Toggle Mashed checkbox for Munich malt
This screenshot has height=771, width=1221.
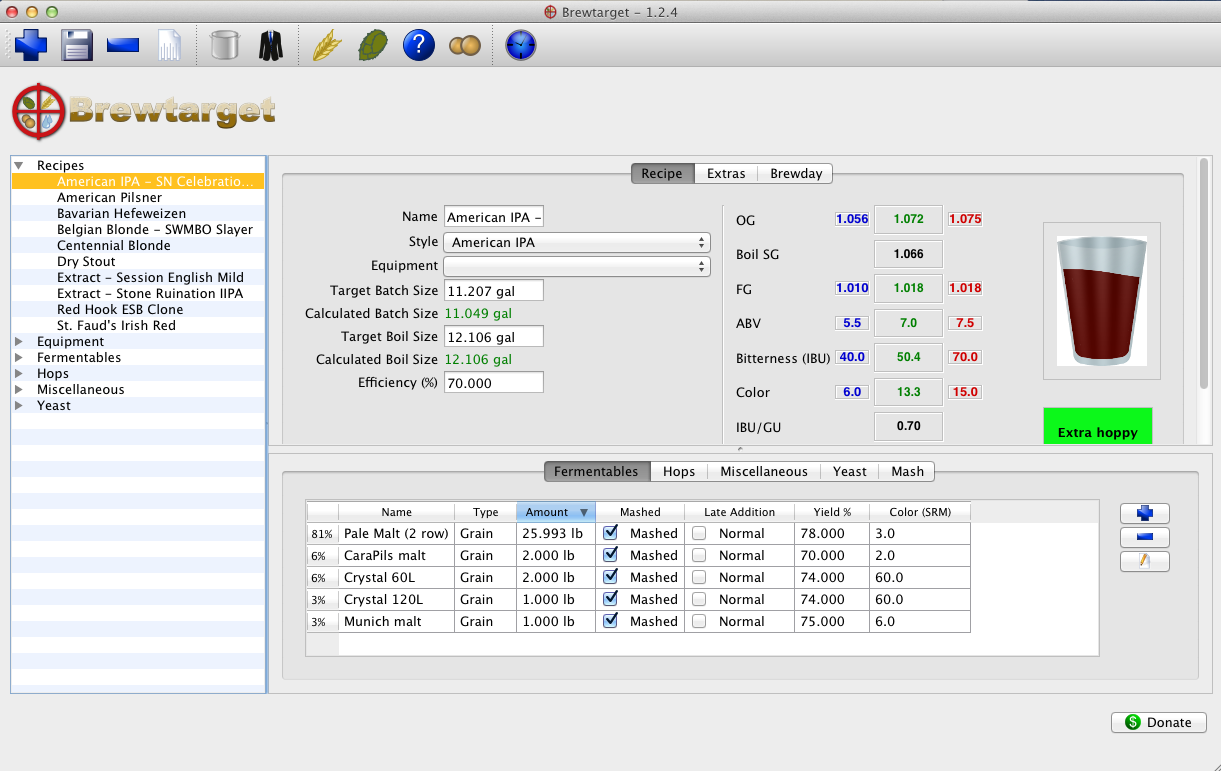(x=610, y=621)
